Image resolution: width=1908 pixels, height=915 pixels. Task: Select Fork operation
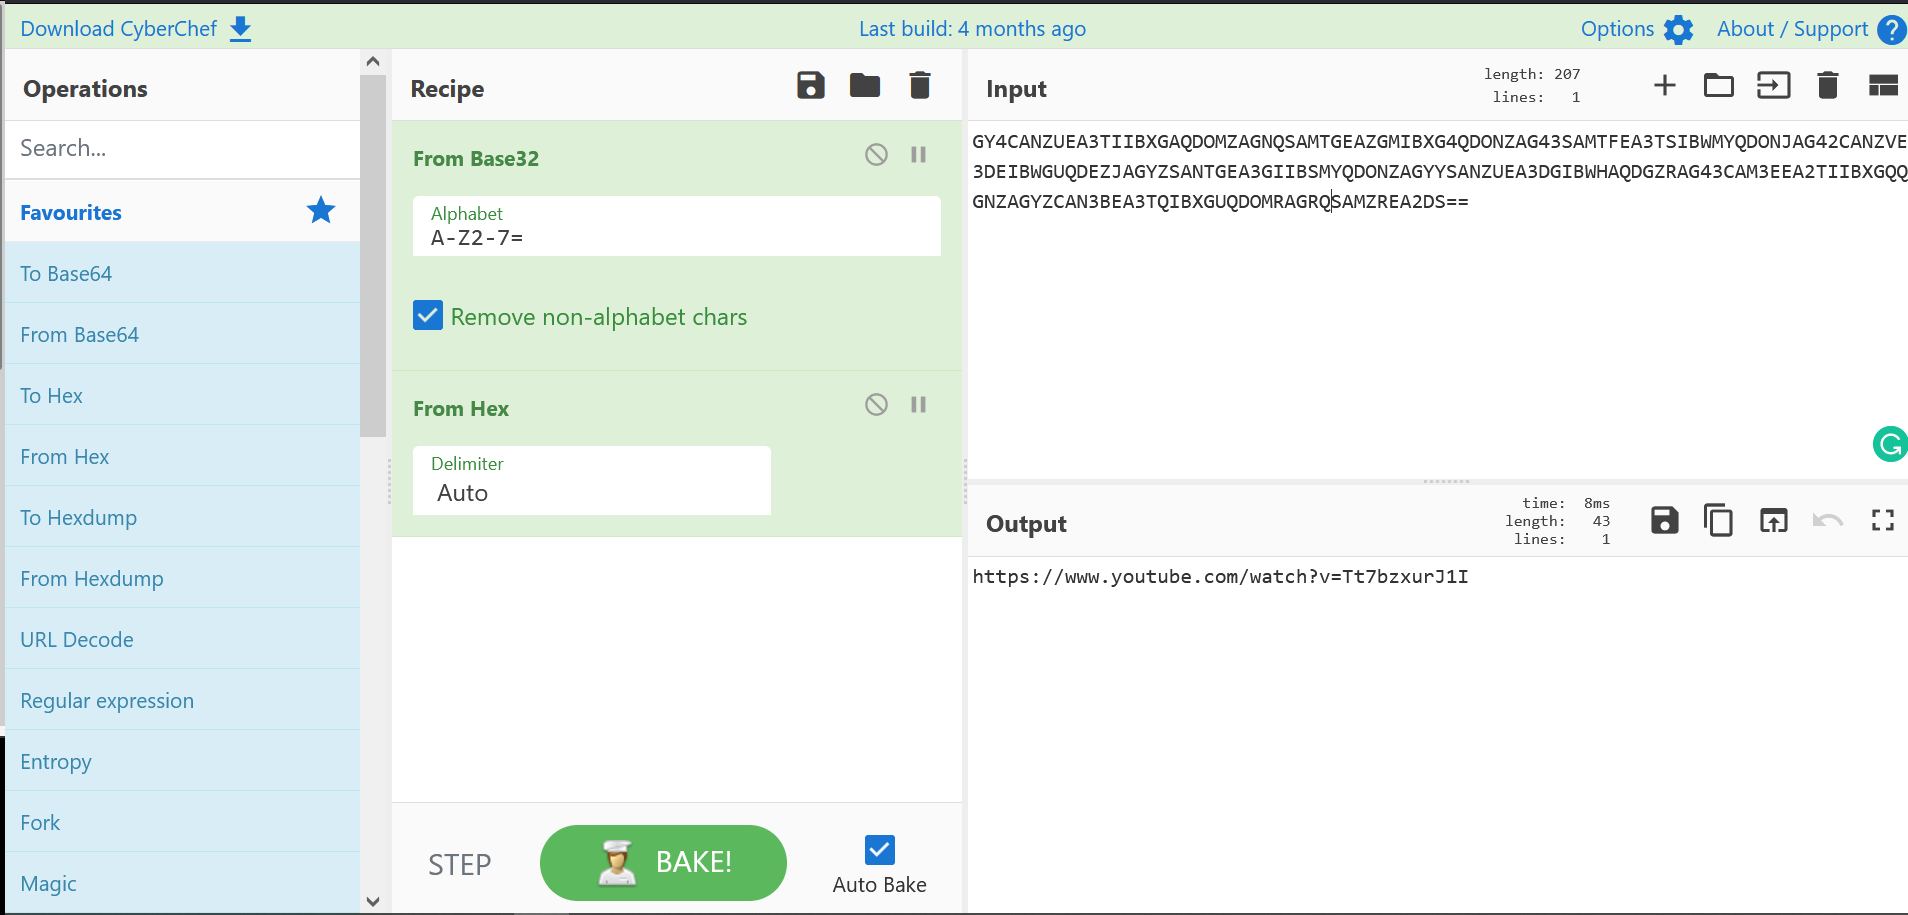[x=182, y=822]
